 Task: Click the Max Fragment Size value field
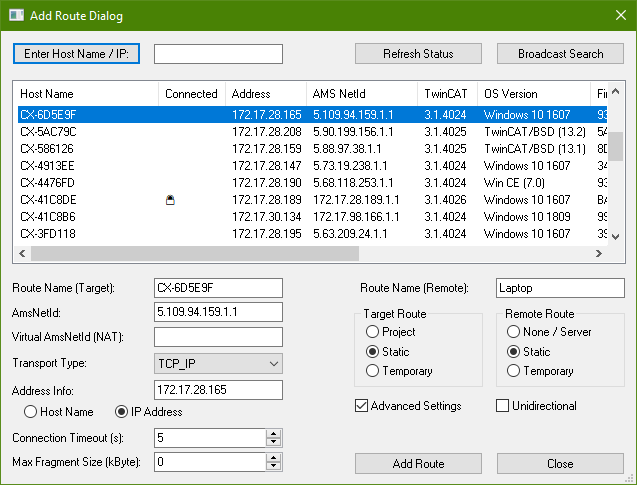pyautogui.click(x=210, y=462)
